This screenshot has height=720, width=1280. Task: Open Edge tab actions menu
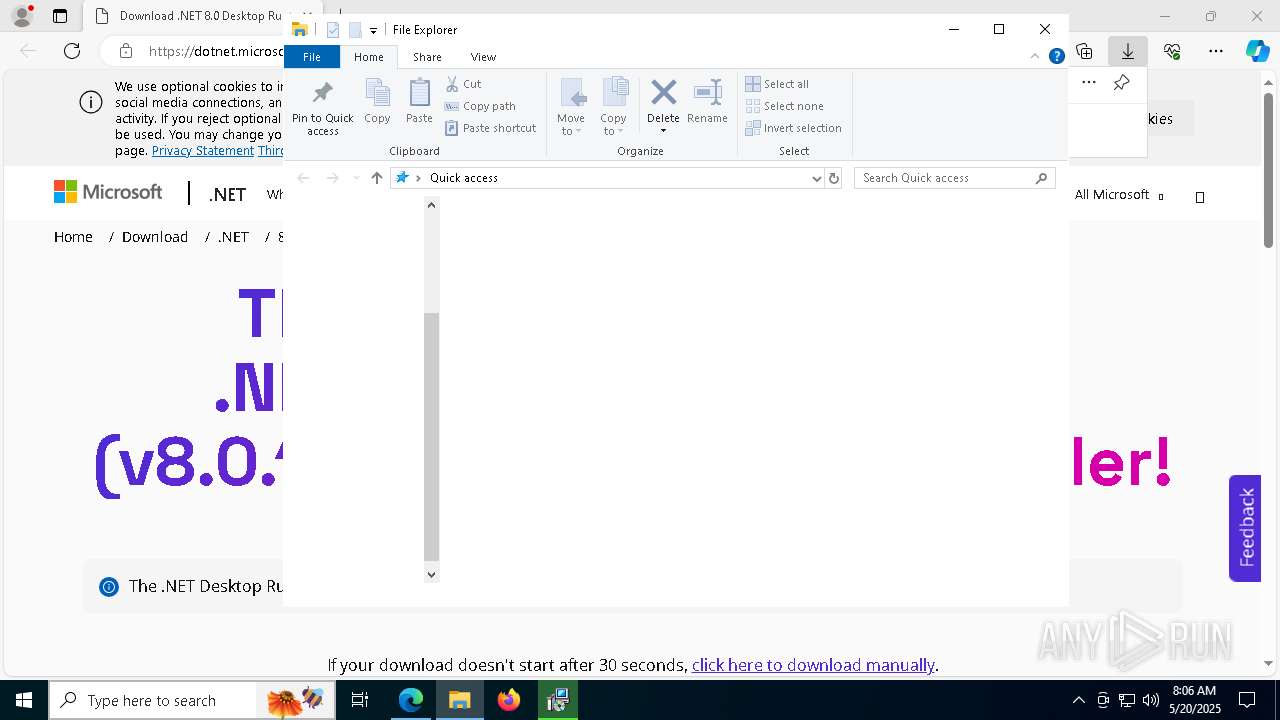tap(60, 16)
